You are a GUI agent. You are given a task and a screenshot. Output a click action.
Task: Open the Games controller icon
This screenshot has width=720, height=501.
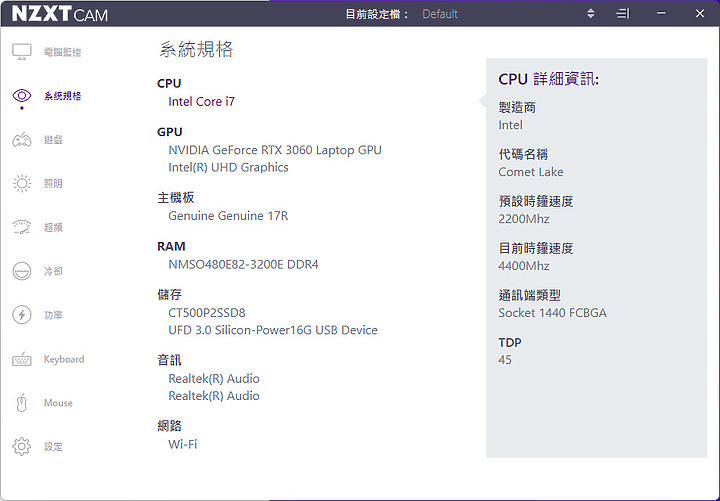[22, 140]
